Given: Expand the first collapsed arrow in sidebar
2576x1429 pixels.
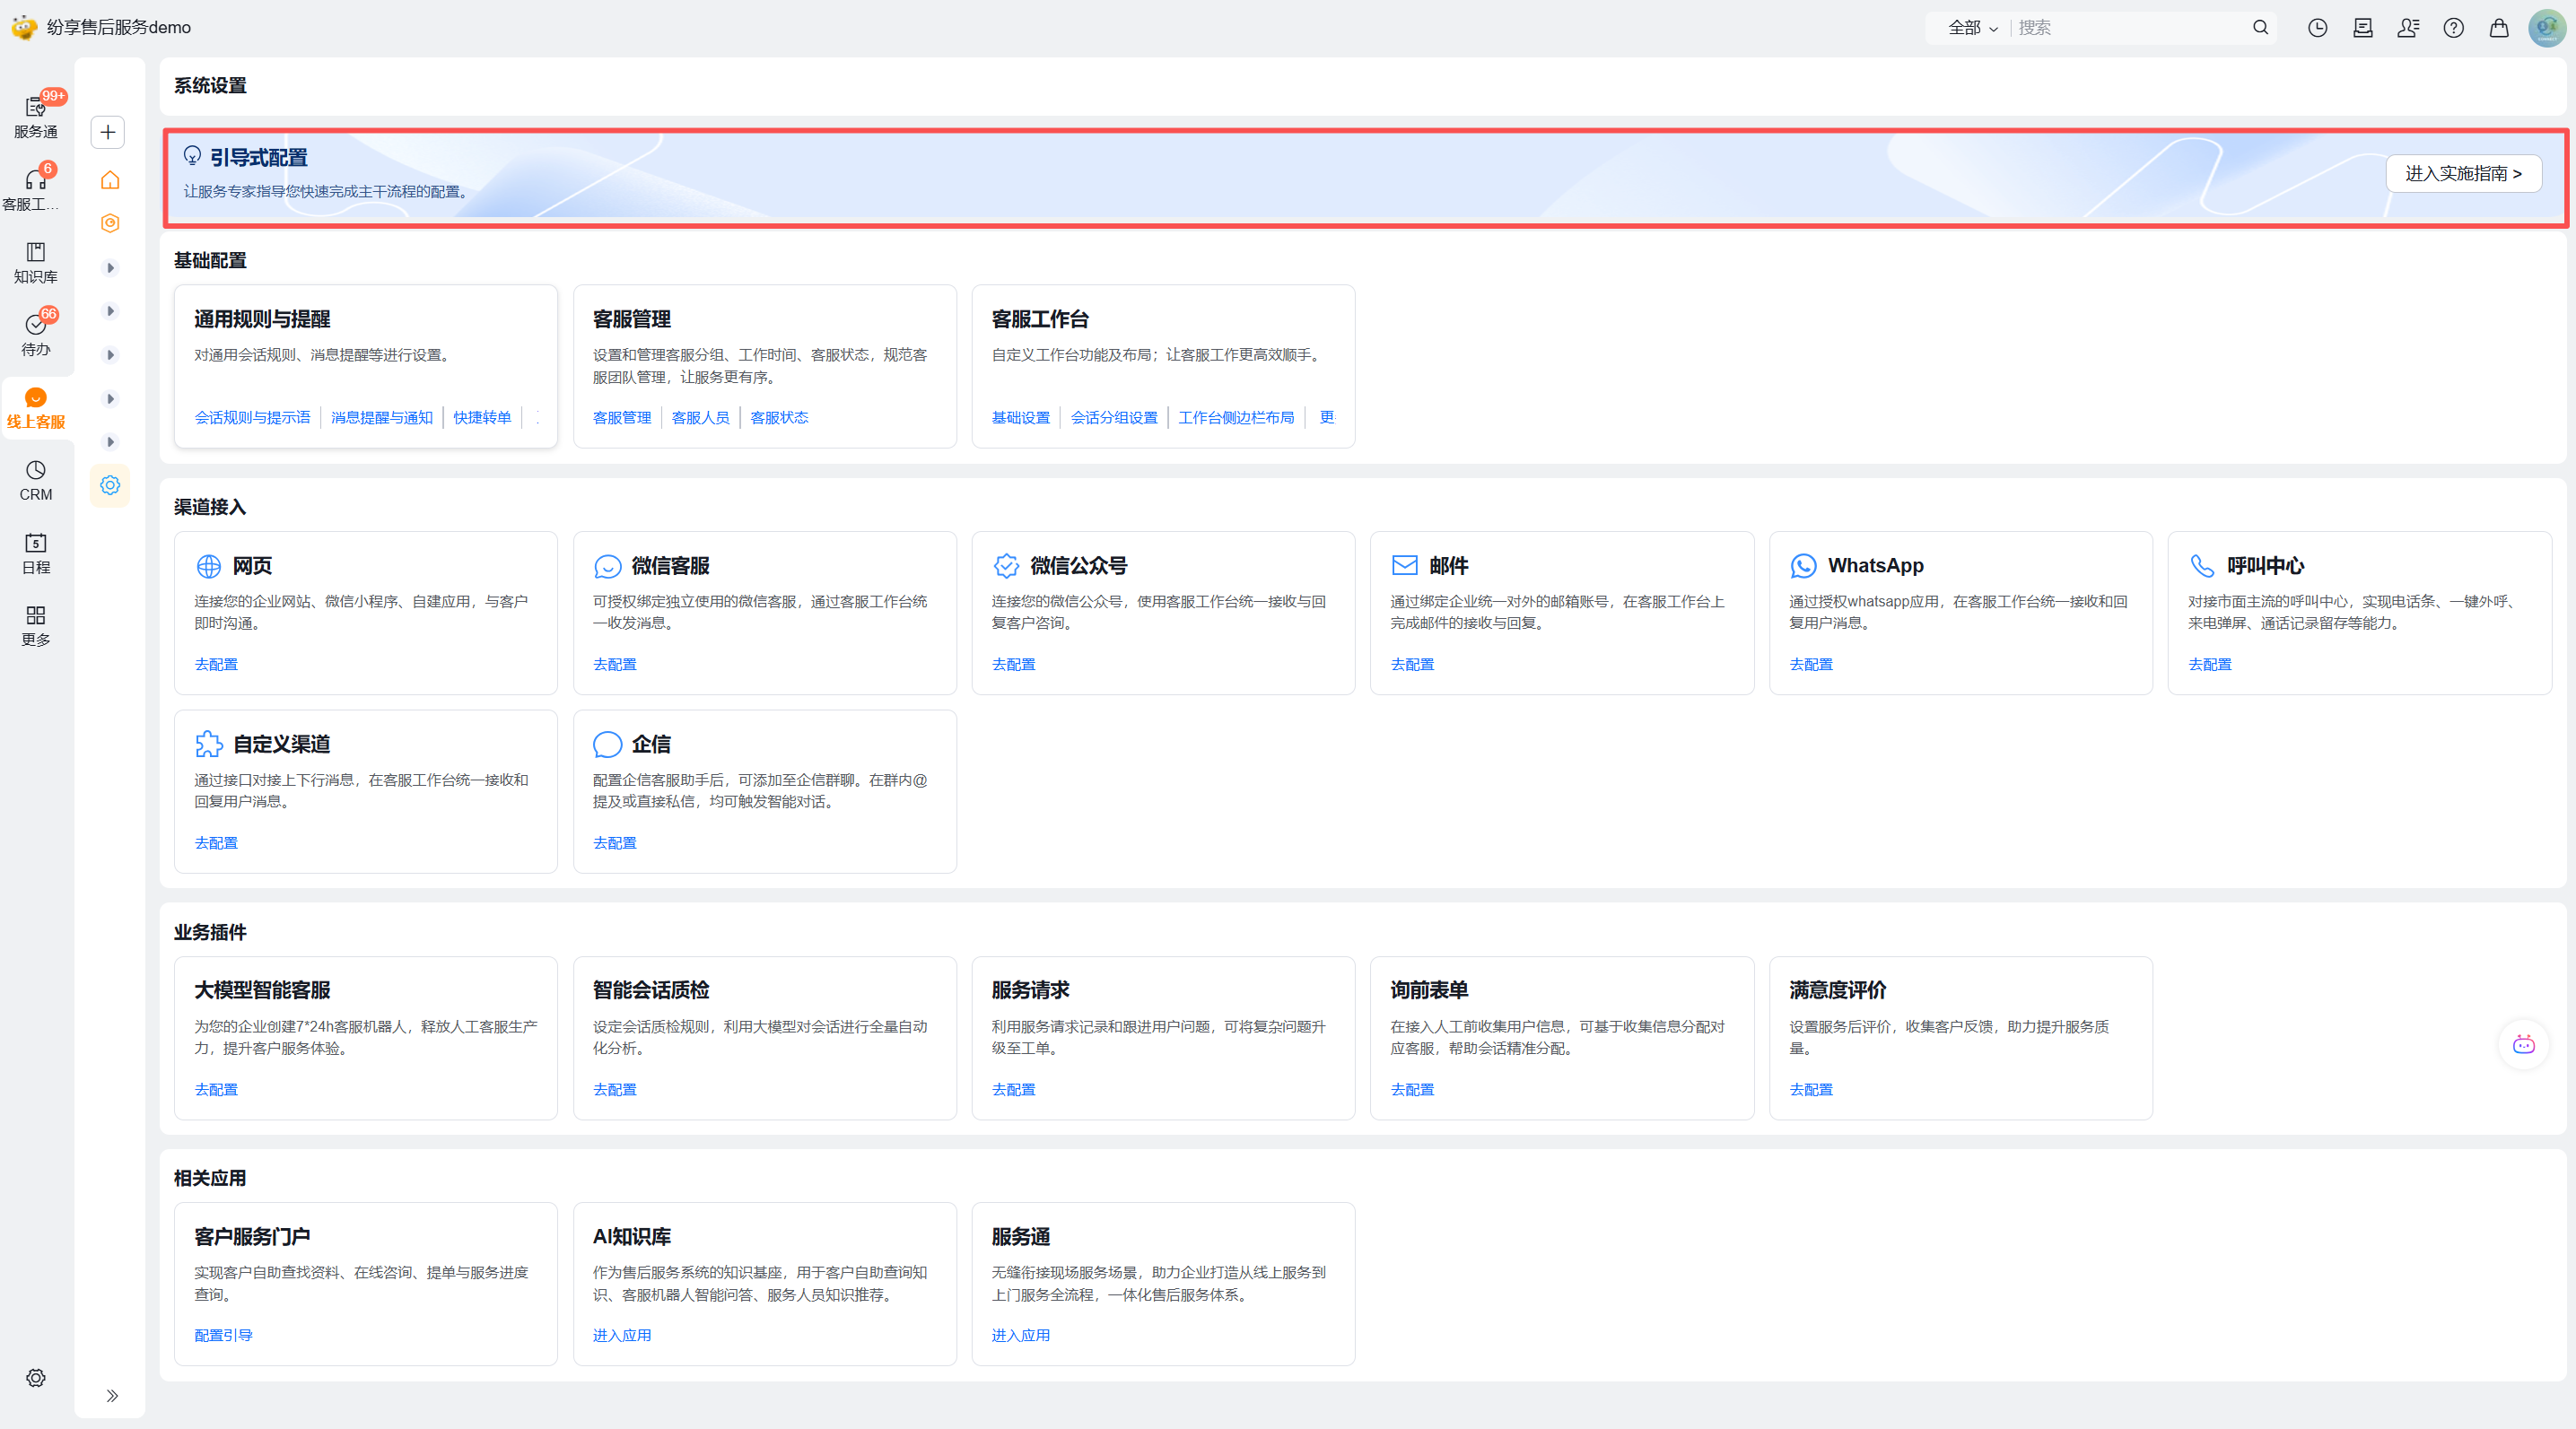Looking at the screenshot, I should pyautogui.click(x=110, y=268).
